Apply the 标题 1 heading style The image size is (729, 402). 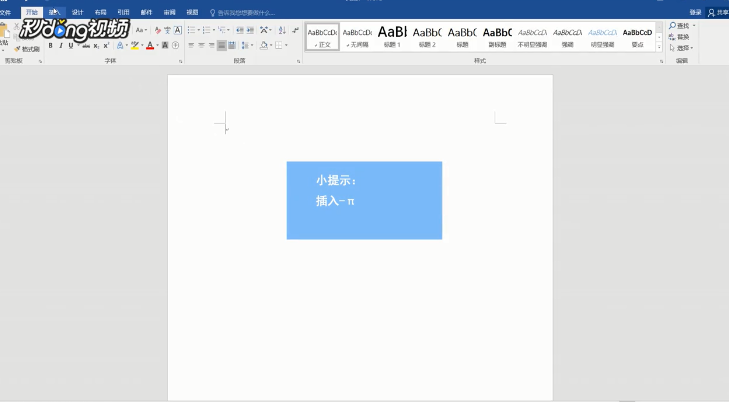[392, 36]
